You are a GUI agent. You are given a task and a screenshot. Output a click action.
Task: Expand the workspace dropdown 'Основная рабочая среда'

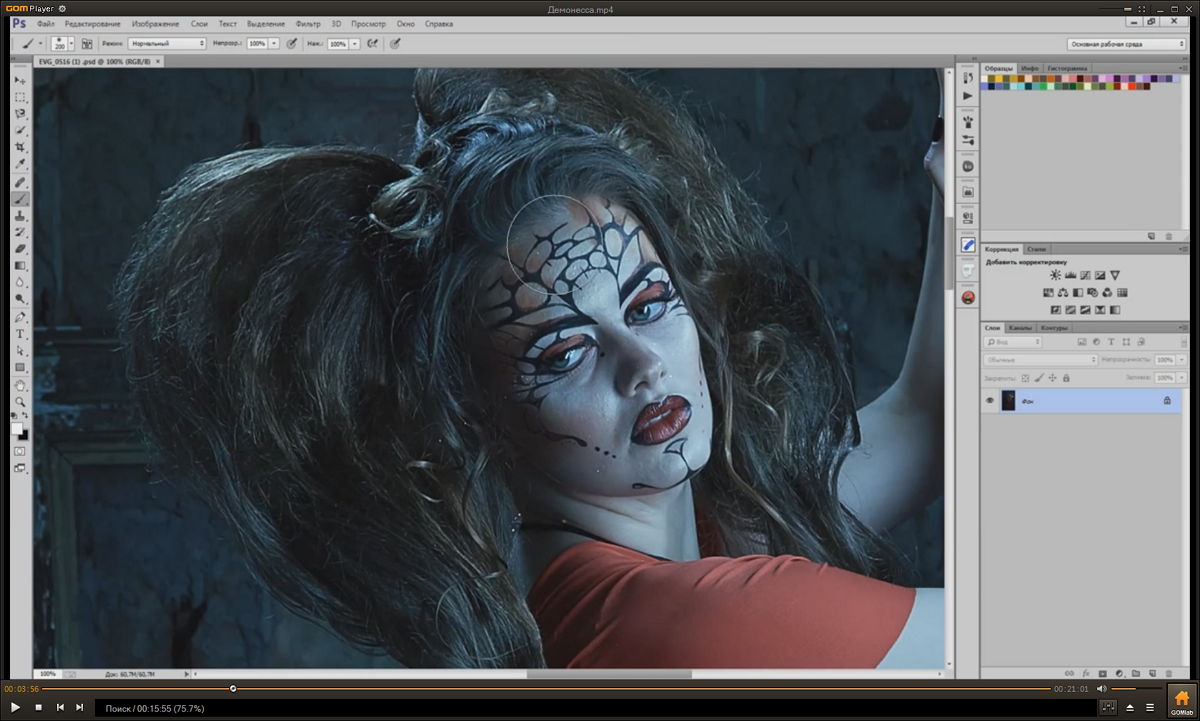click(x=1127, y=44)
